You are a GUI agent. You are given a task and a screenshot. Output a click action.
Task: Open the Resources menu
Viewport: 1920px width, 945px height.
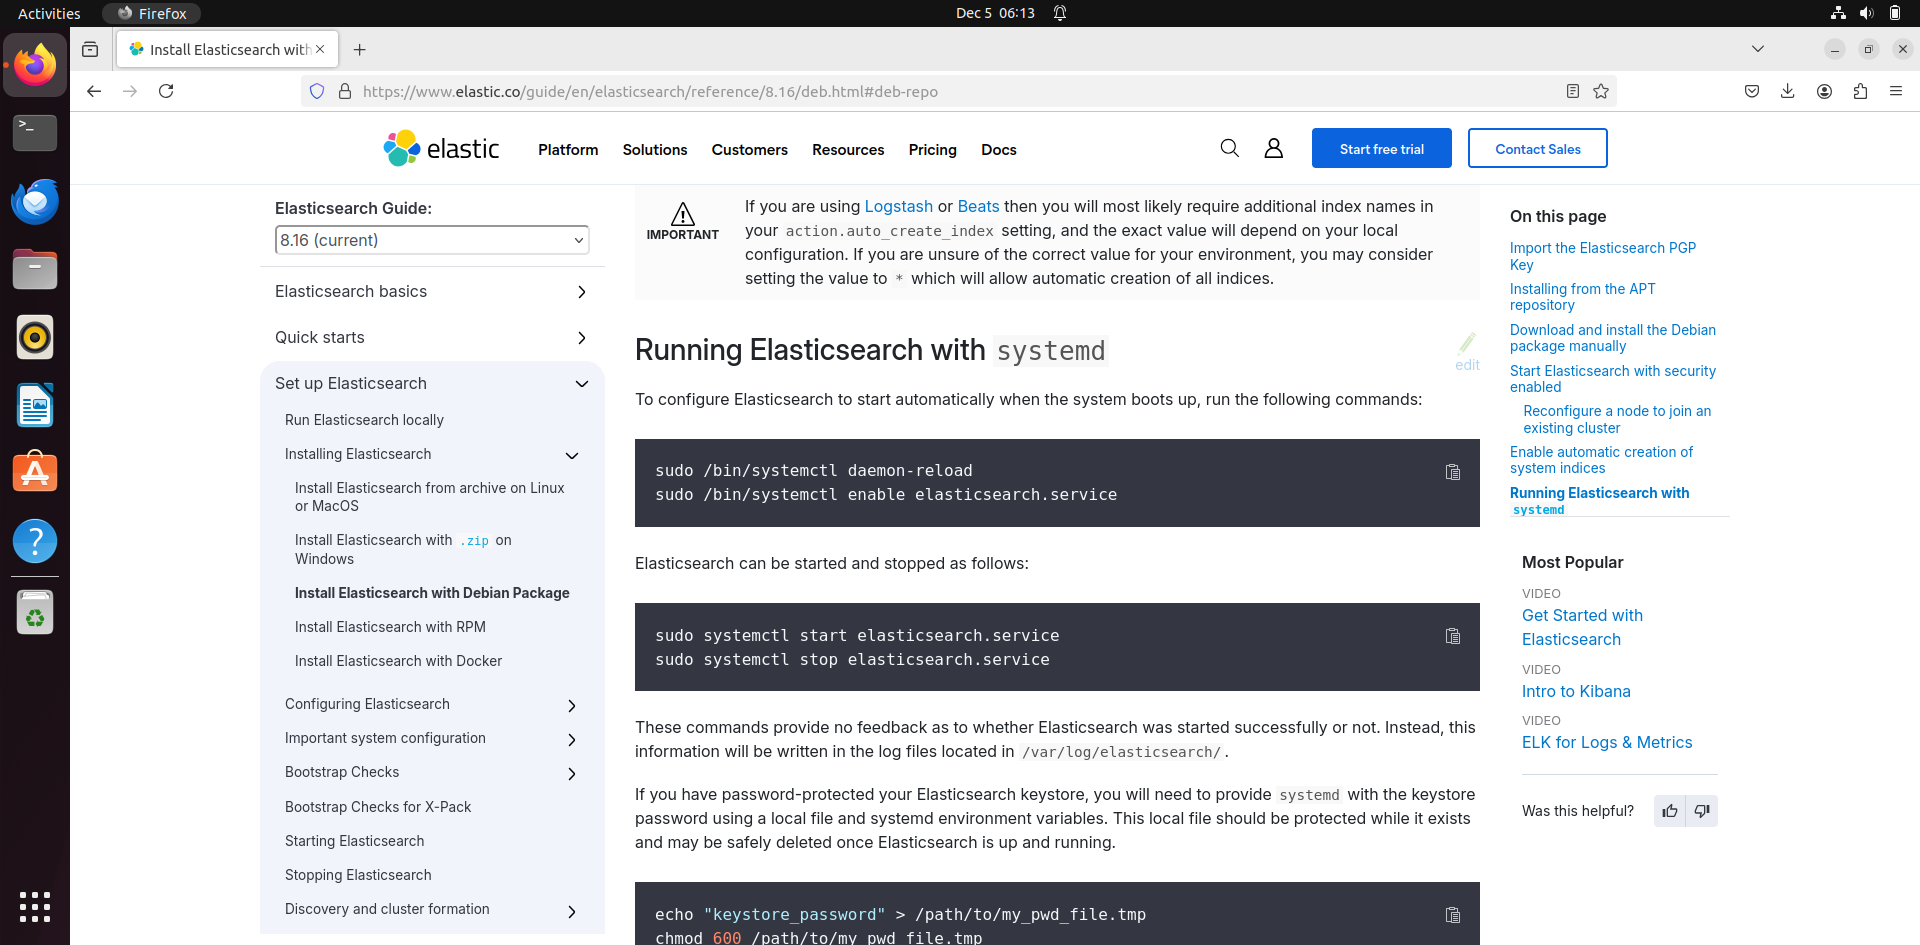pos(848,149)
